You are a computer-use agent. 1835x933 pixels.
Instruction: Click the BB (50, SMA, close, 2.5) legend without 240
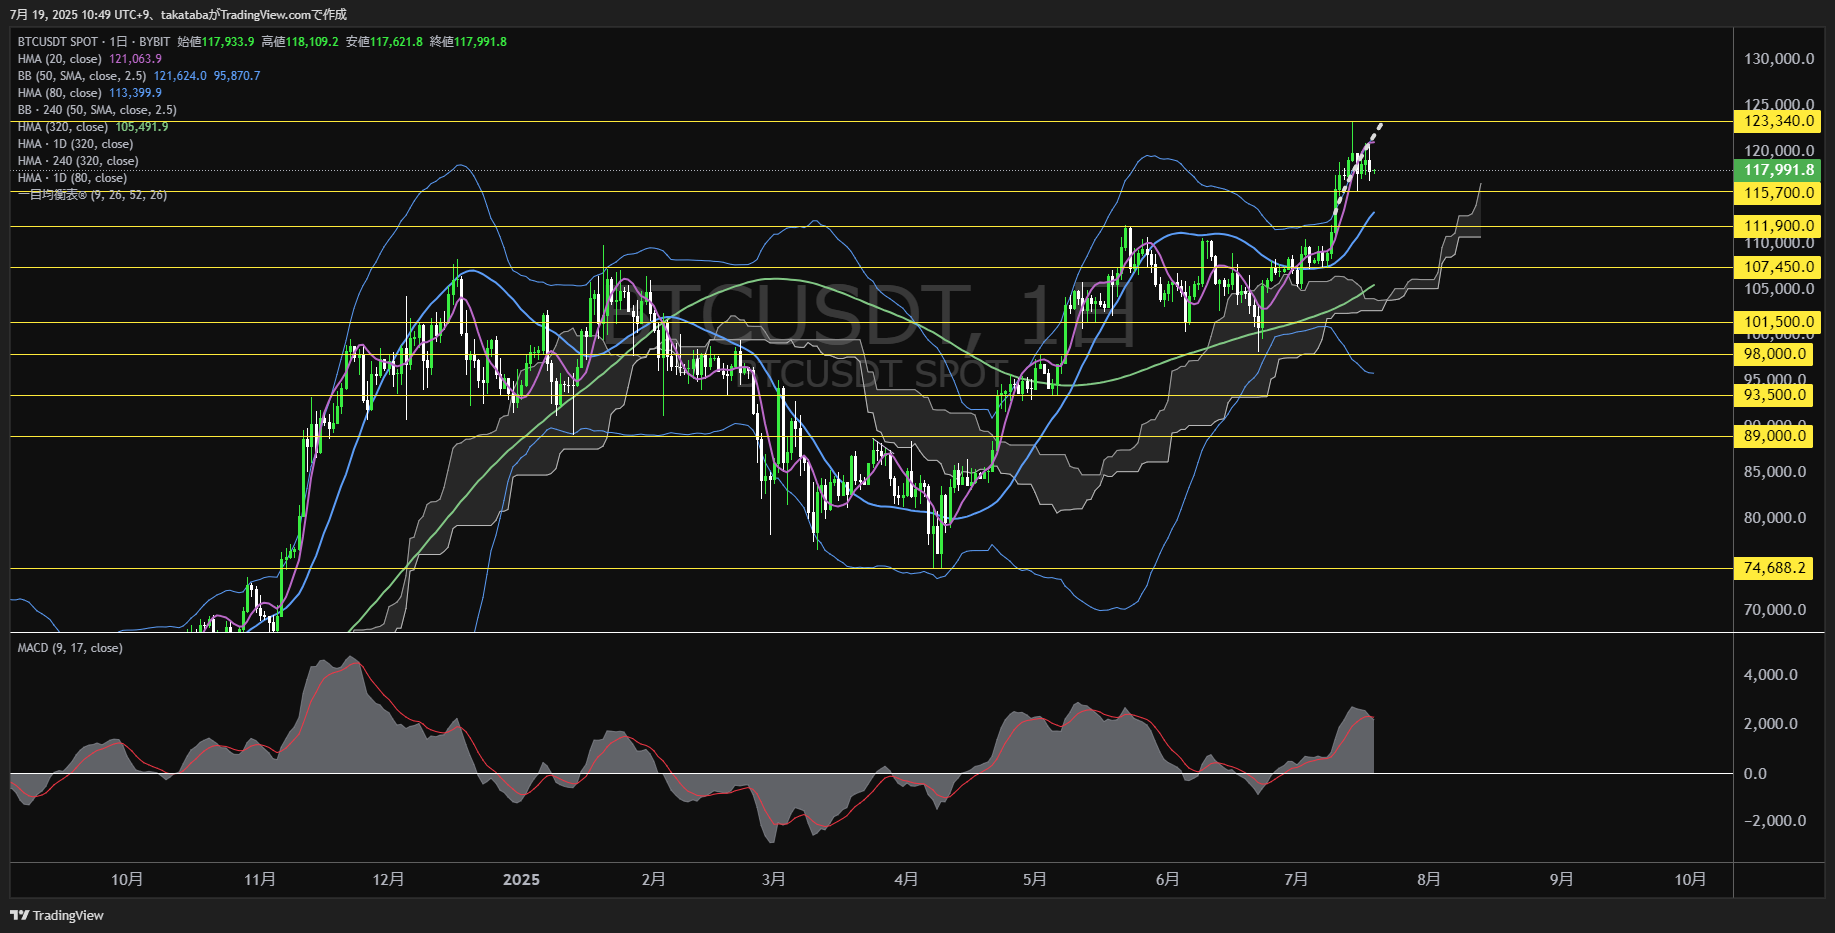tap(138, 76)
